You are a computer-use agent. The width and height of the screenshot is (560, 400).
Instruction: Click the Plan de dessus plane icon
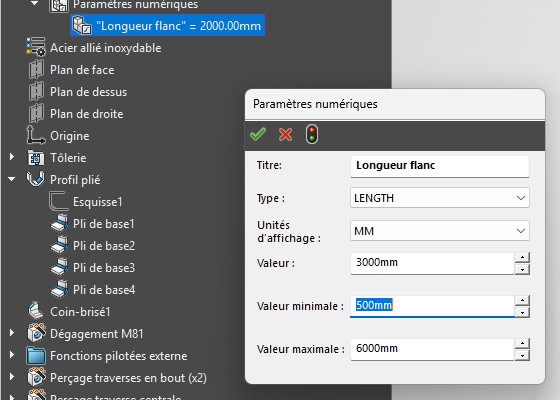36,91
